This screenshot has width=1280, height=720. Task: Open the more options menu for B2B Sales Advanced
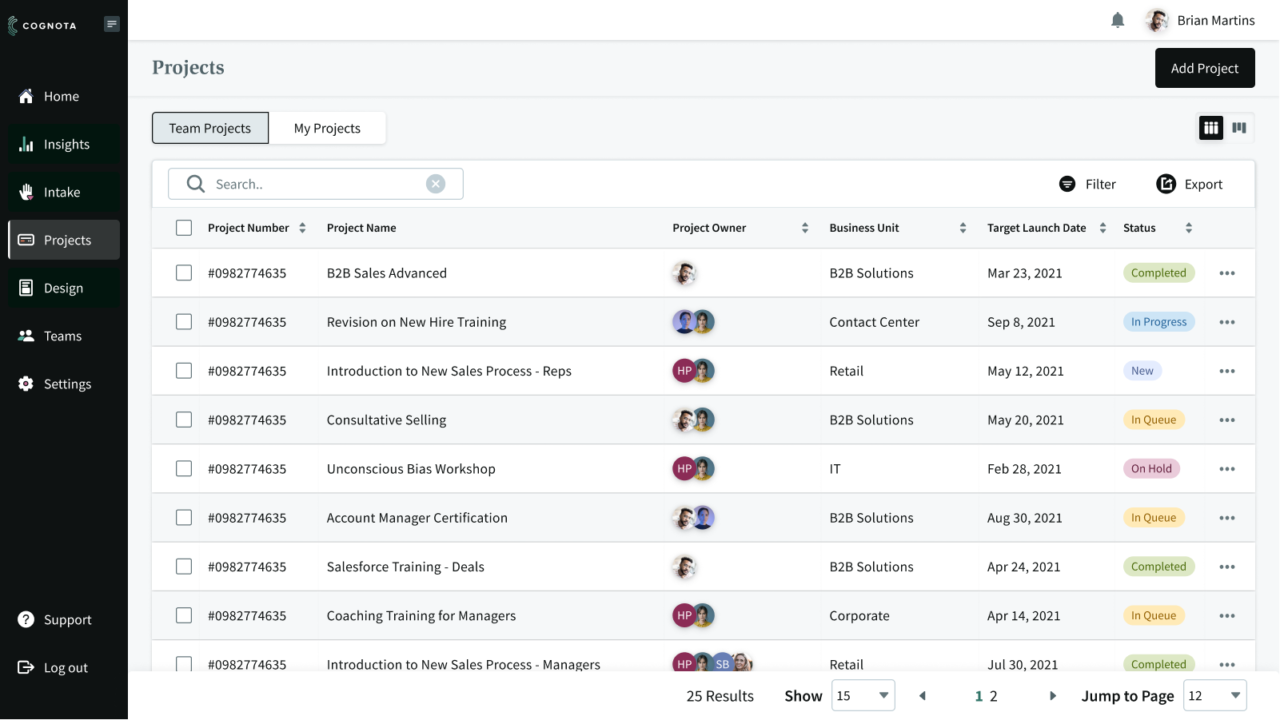(x=1227, y=273)
